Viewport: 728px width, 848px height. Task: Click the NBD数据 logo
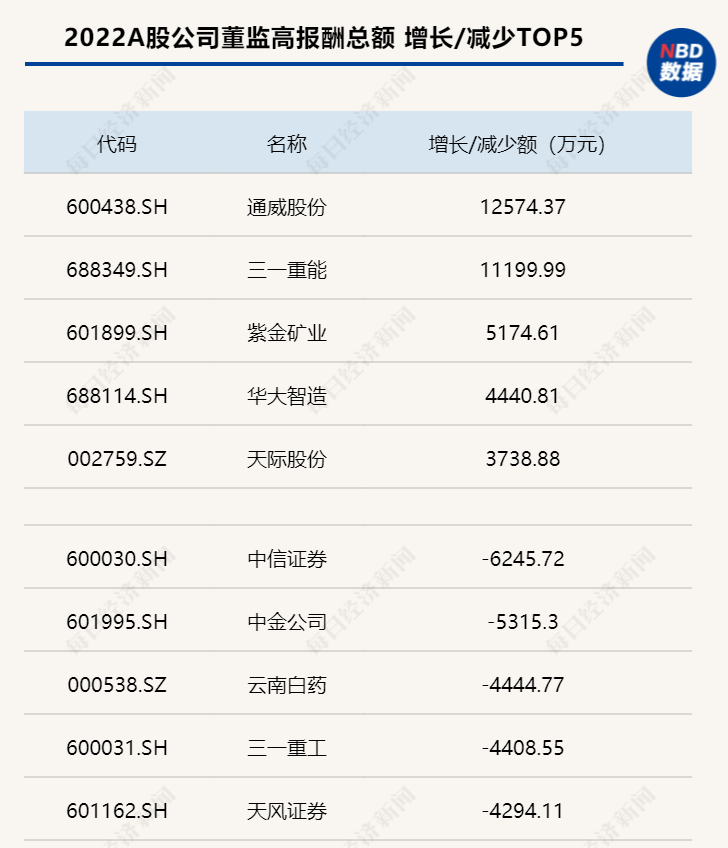[x=681, y=61]
